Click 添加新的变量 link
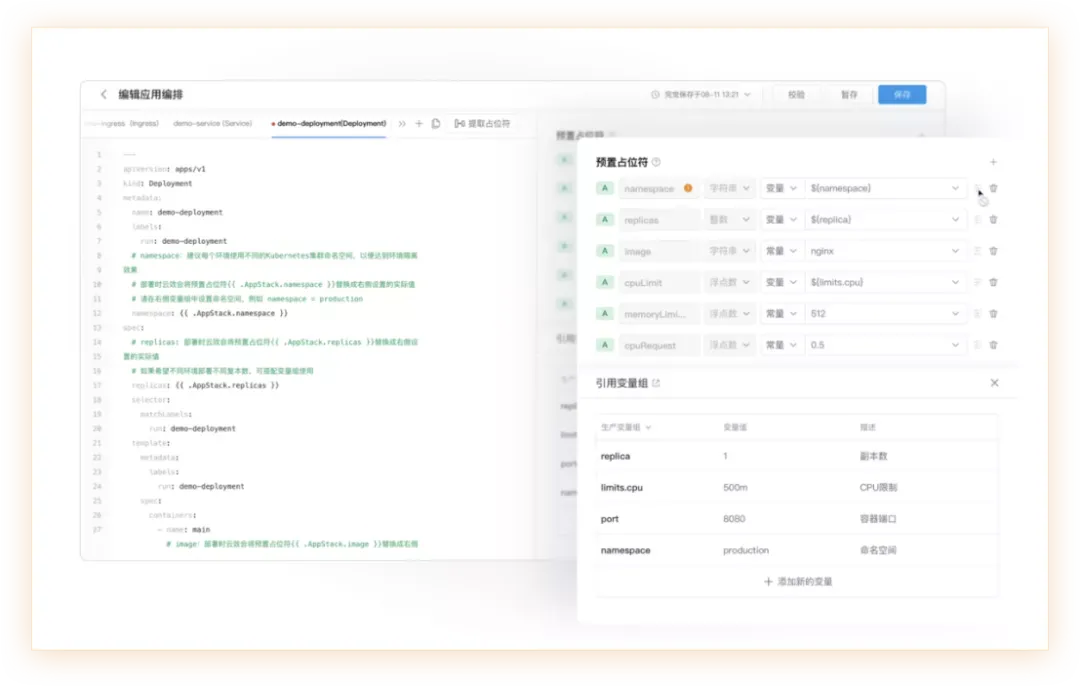Screen dimensions: 1080x686 point(798,581)
